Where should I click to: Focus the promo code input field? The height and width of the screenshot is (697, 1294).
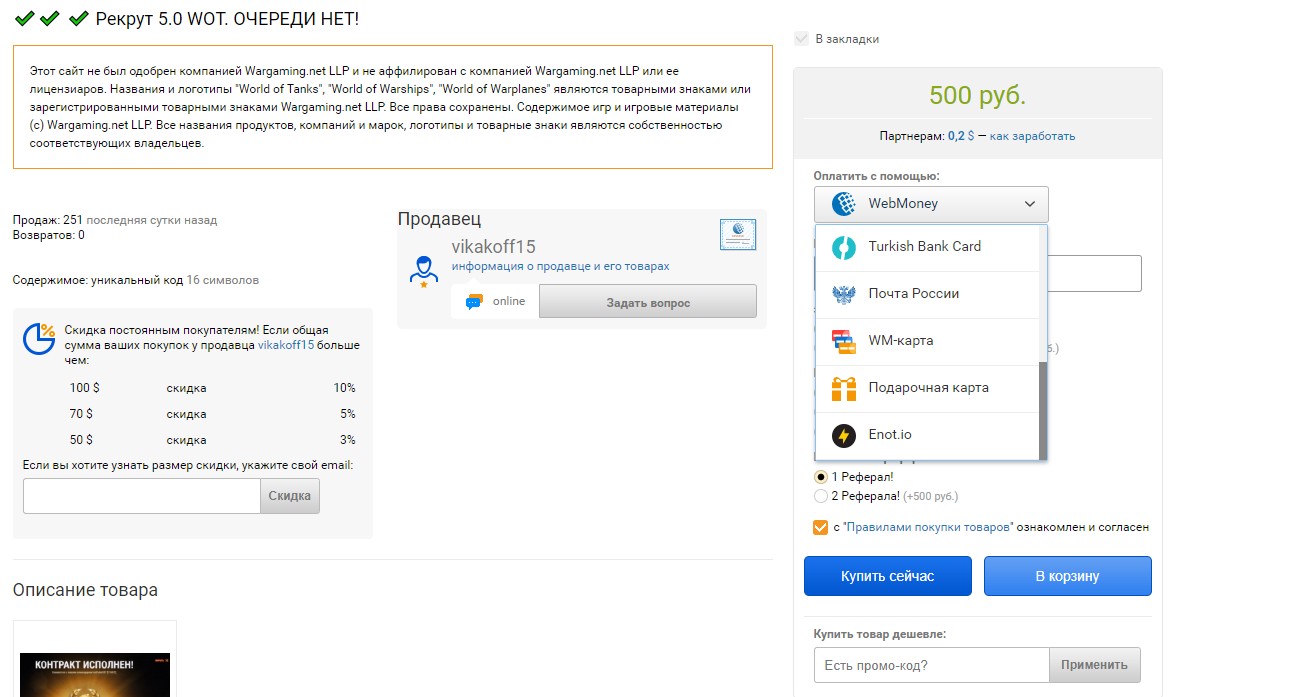pos(931,665)
